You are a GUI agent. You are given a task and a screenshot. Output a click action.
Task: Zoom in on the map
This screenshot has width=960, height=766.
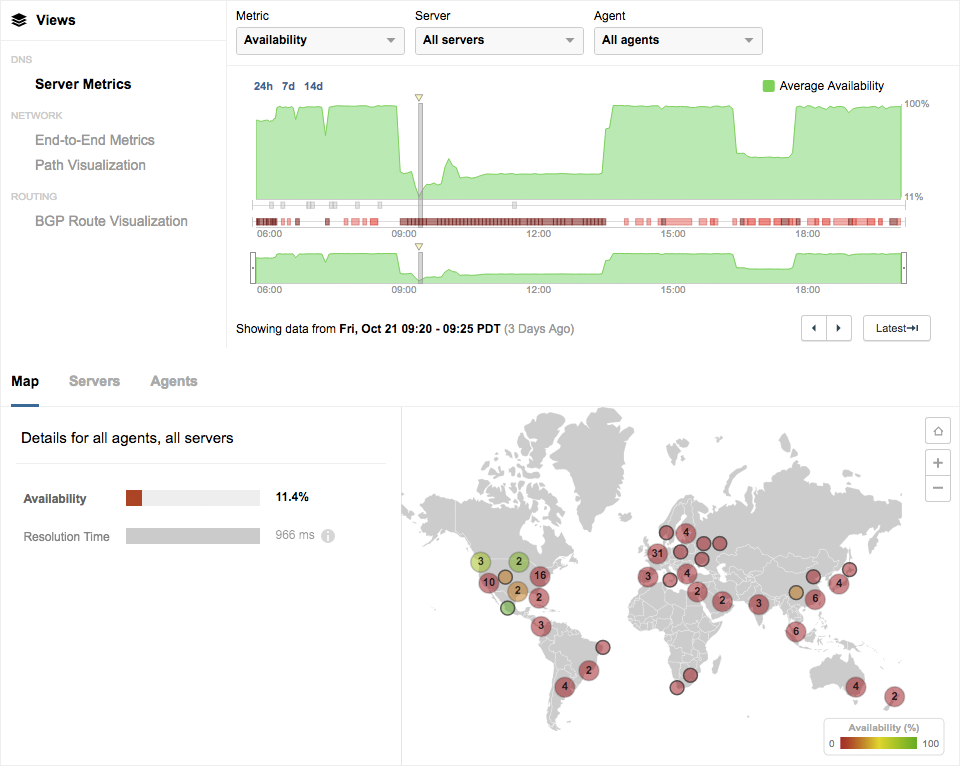(x=938, y=463)
